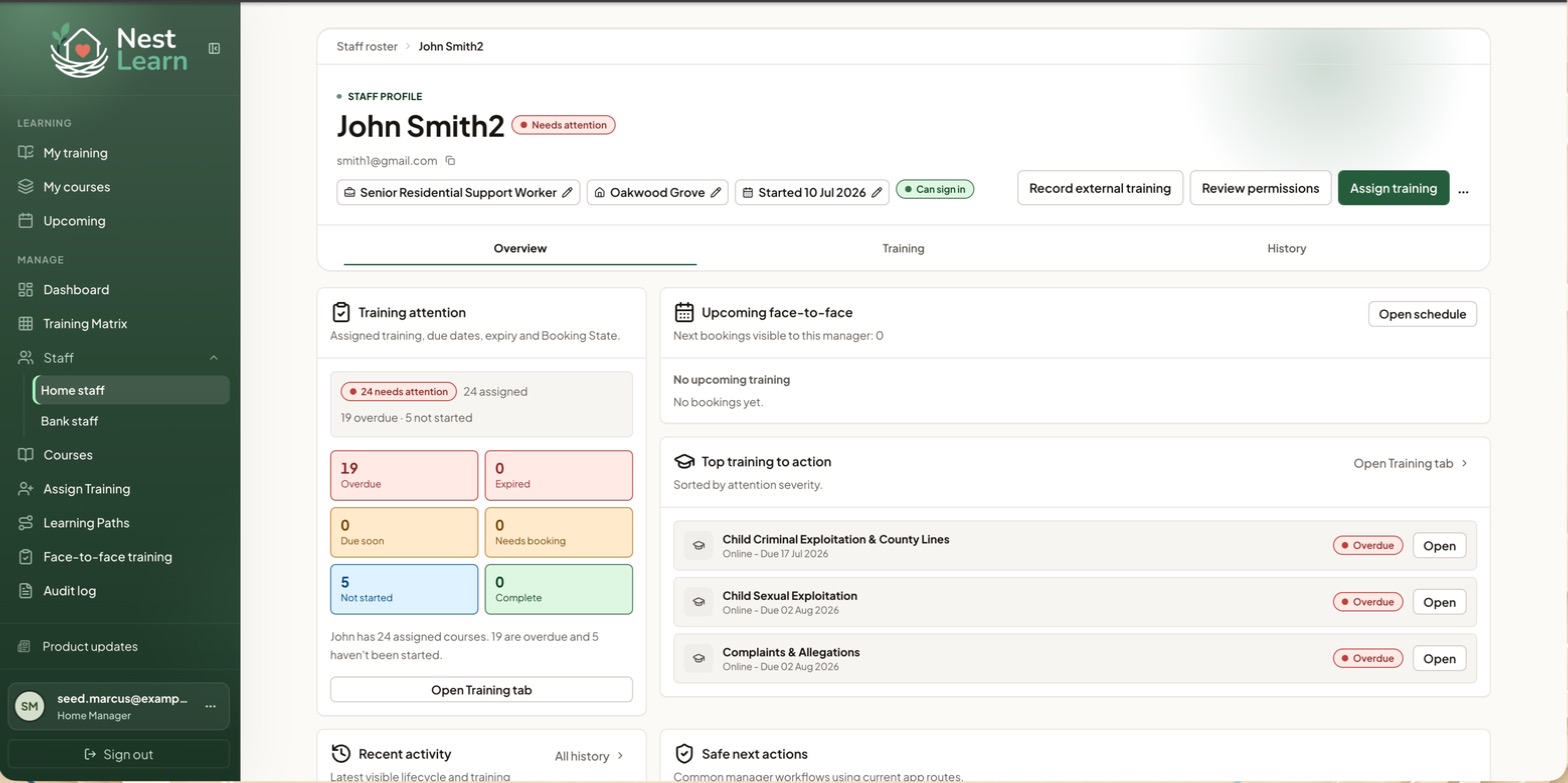
Task: Click the Nest Learn logo
Action: 118,50
